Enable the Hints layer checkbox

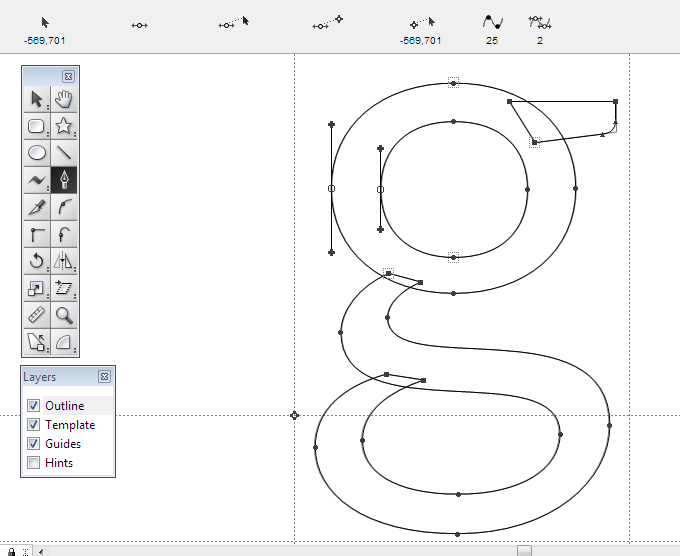(x=34, y=463)
